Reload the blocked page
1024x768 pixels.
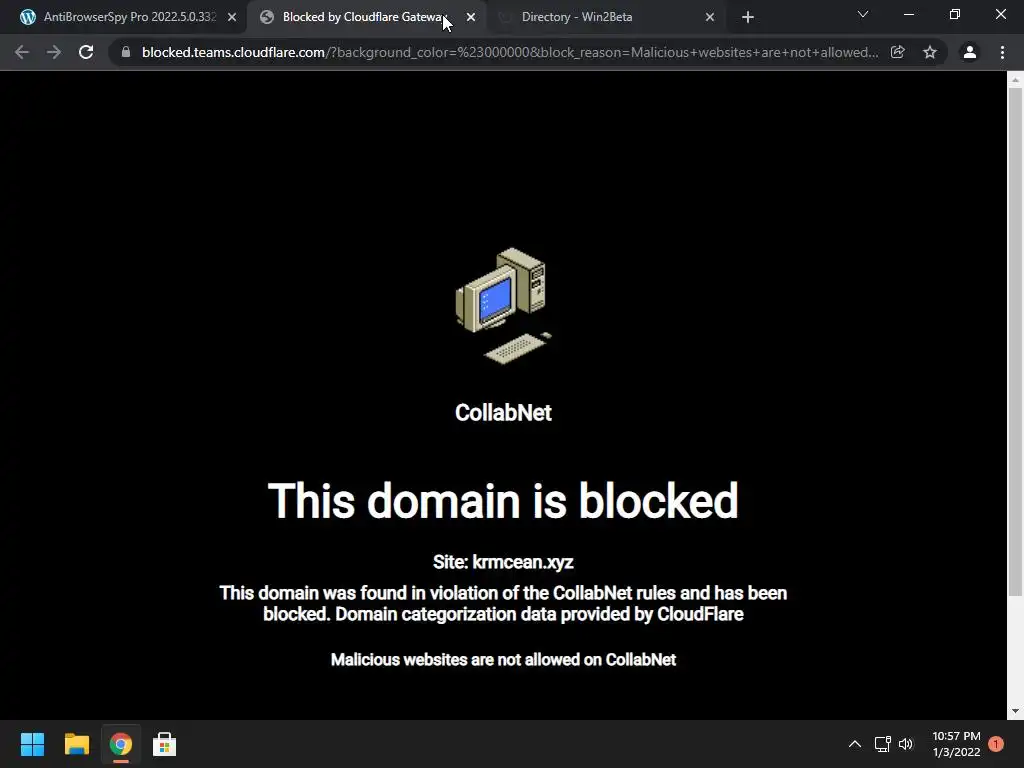(86, 52)
